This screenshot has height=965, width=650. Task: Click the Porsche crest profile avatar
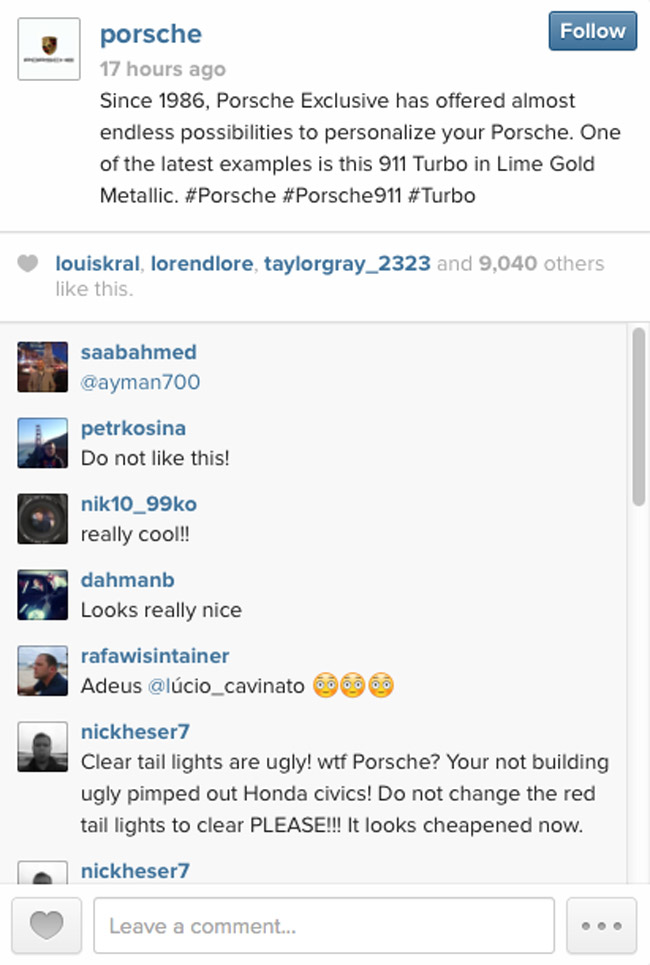click(47, 48)
